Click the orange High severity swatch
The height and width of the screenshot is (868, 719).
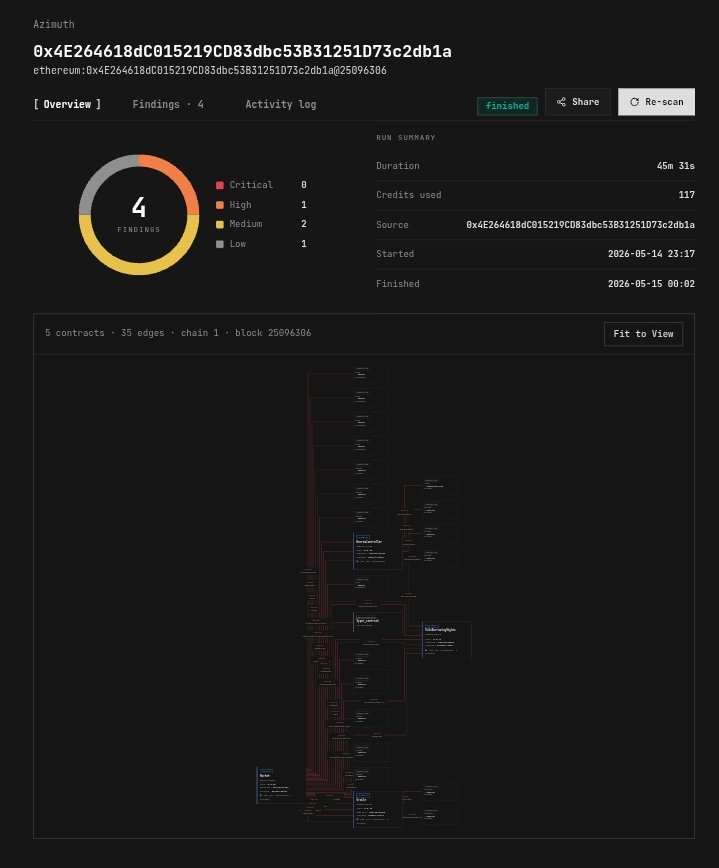(x=220, y=205)
